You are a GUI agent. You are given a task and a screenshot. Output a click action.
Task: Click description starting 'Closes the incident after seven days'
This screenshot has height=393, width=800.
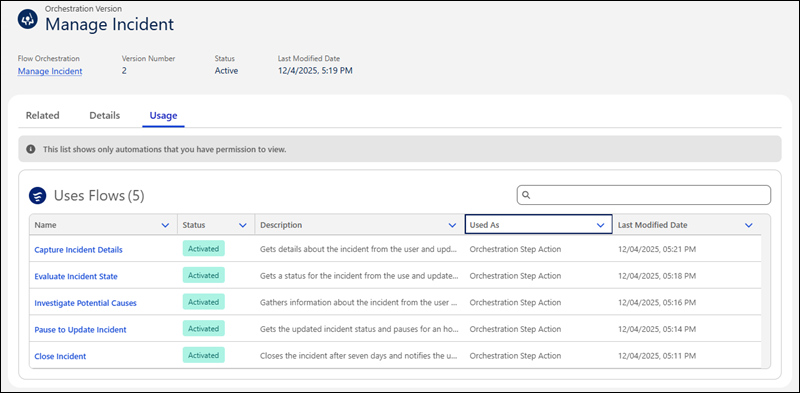coord(359,356)
